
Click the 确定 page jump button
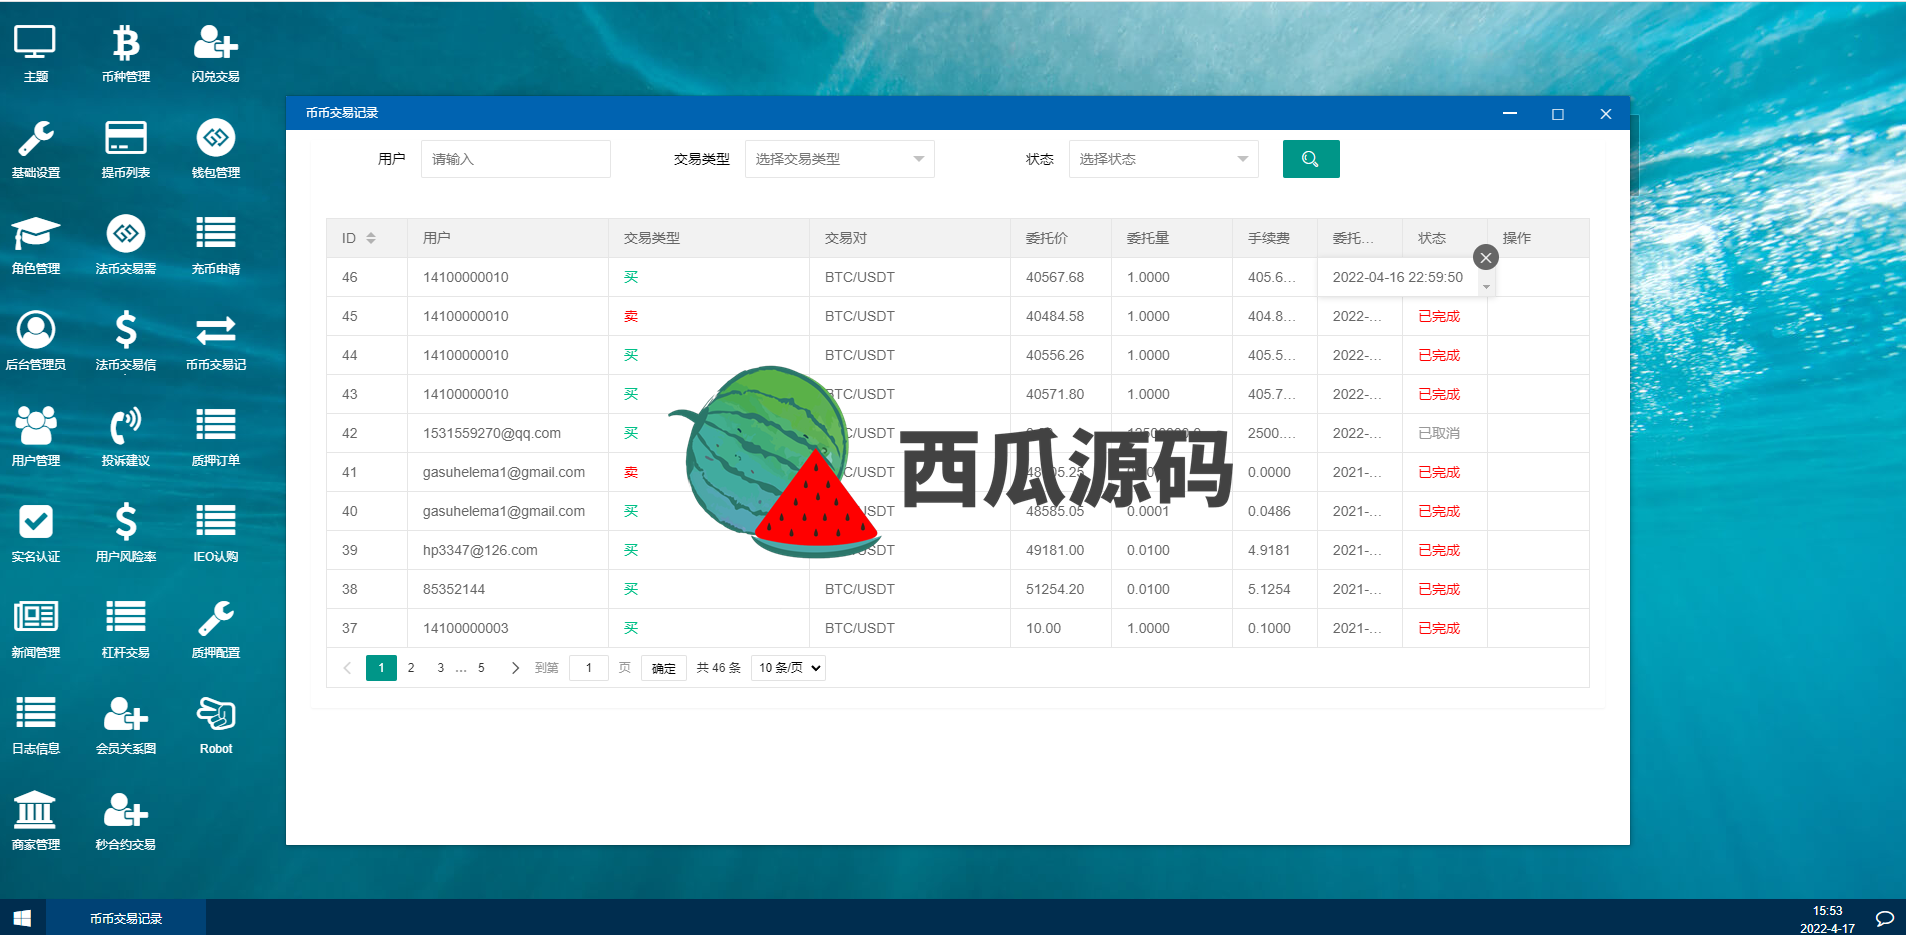(664, 668)
